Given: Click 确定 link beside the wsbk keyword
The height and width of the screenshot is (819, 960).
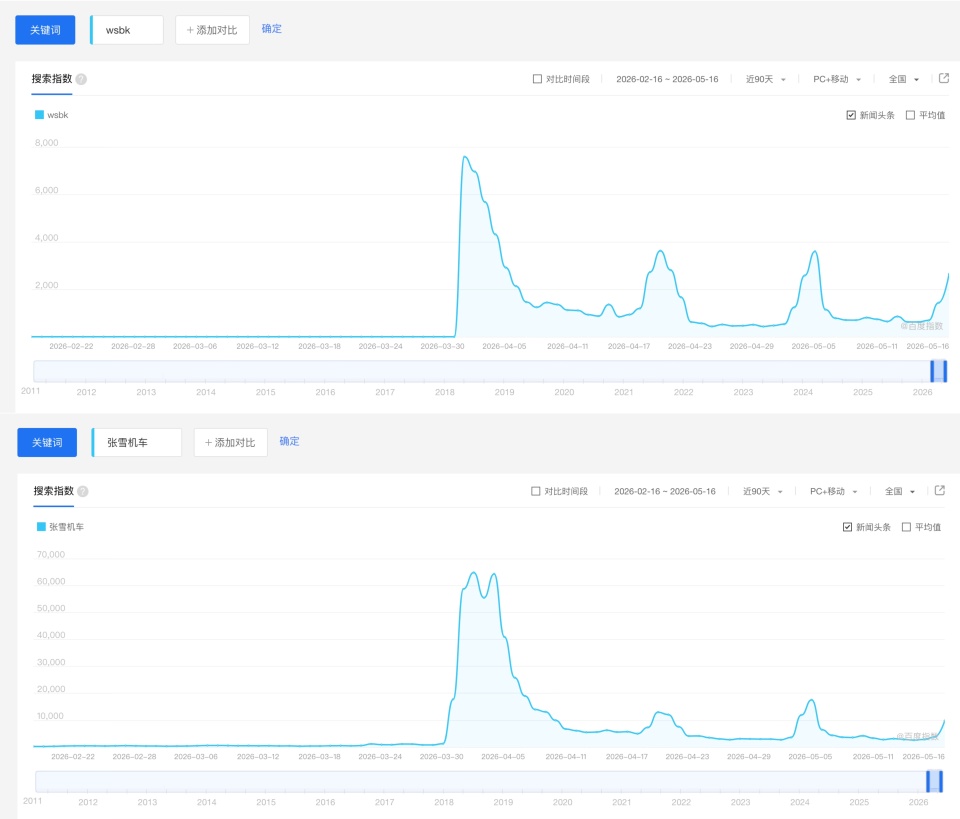Looking at the screenshot, I should click(272, 29).
